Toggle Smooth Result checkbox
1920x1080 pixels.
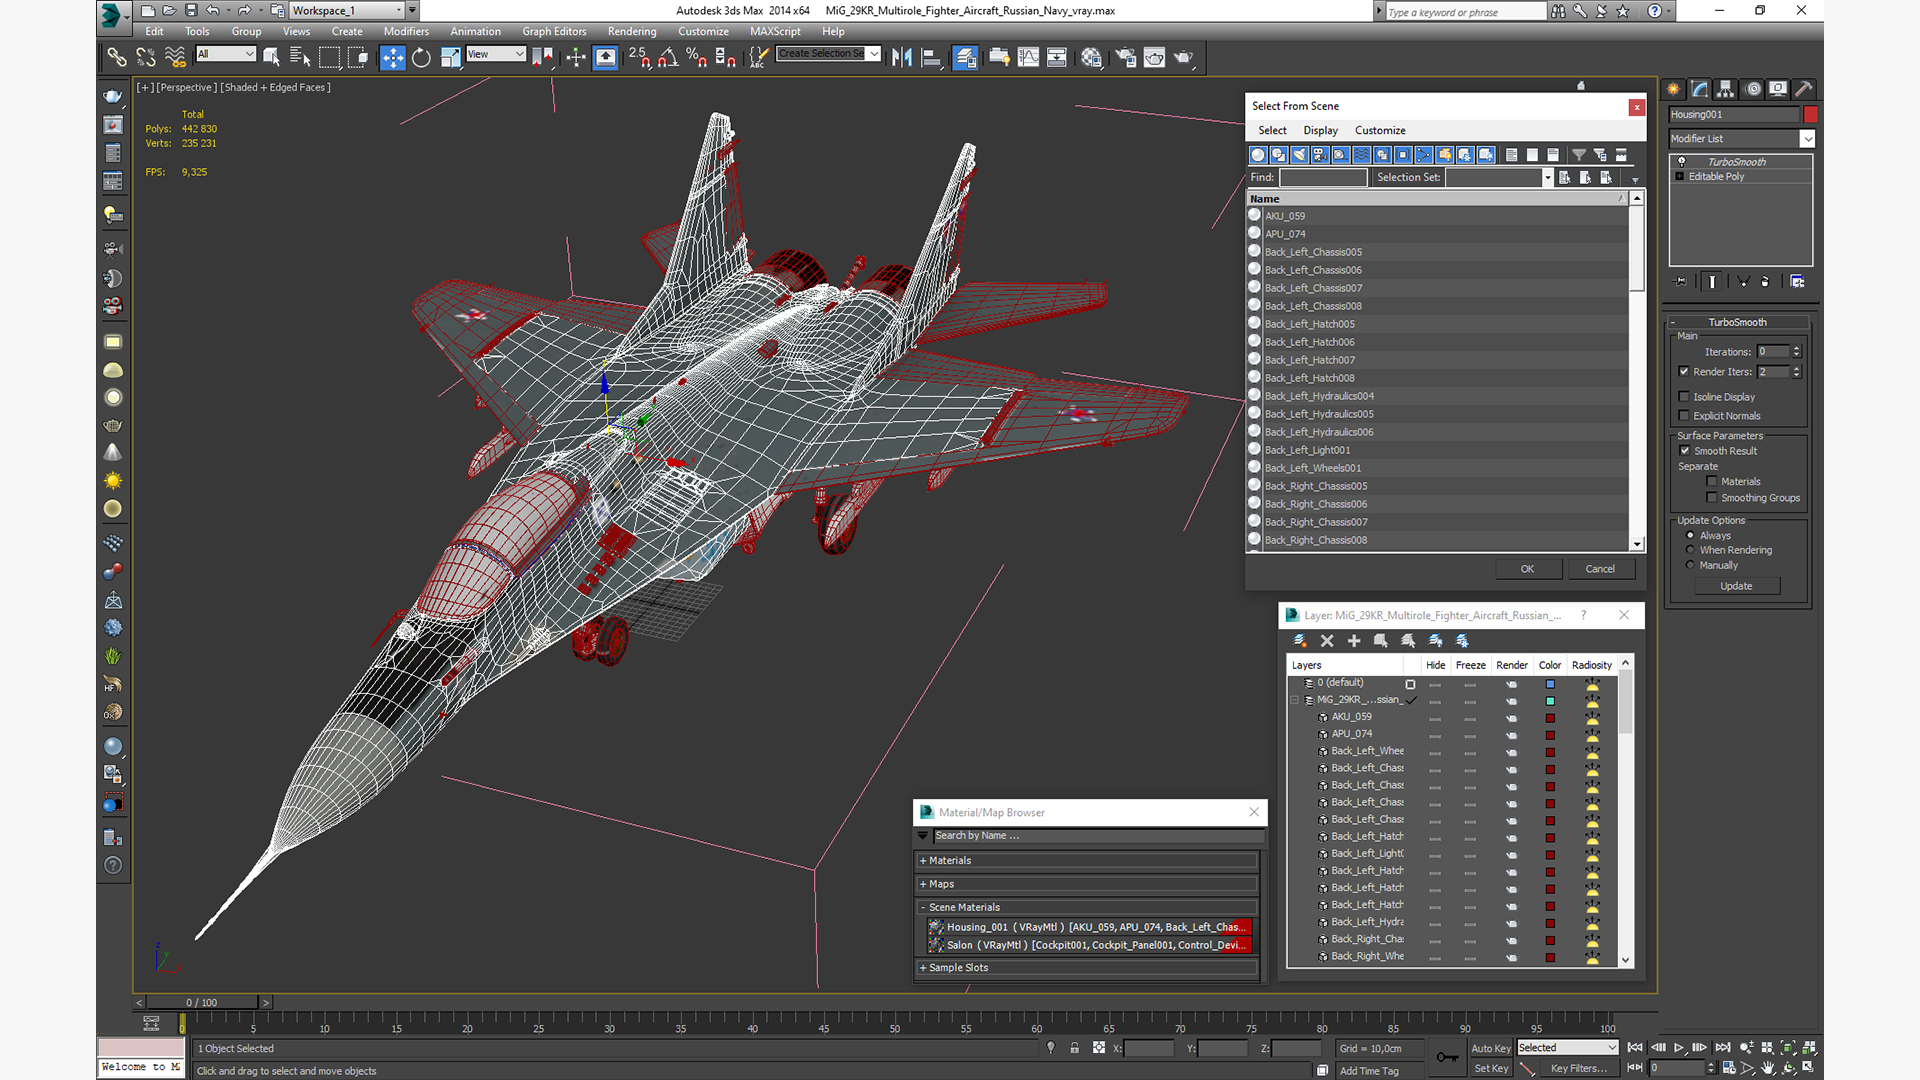pos(1685,451)
